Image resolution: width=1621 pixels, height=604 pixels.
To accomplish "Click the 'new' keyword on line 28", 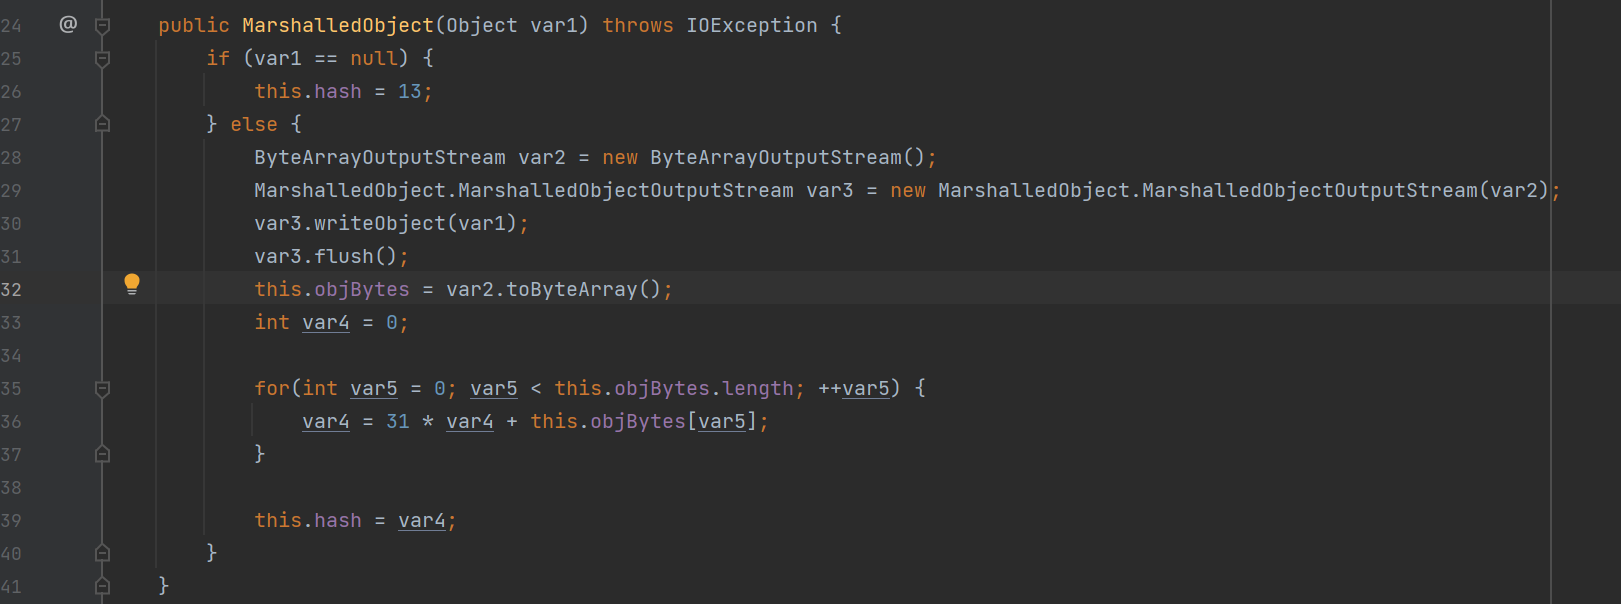I will [x=620, y=157].
